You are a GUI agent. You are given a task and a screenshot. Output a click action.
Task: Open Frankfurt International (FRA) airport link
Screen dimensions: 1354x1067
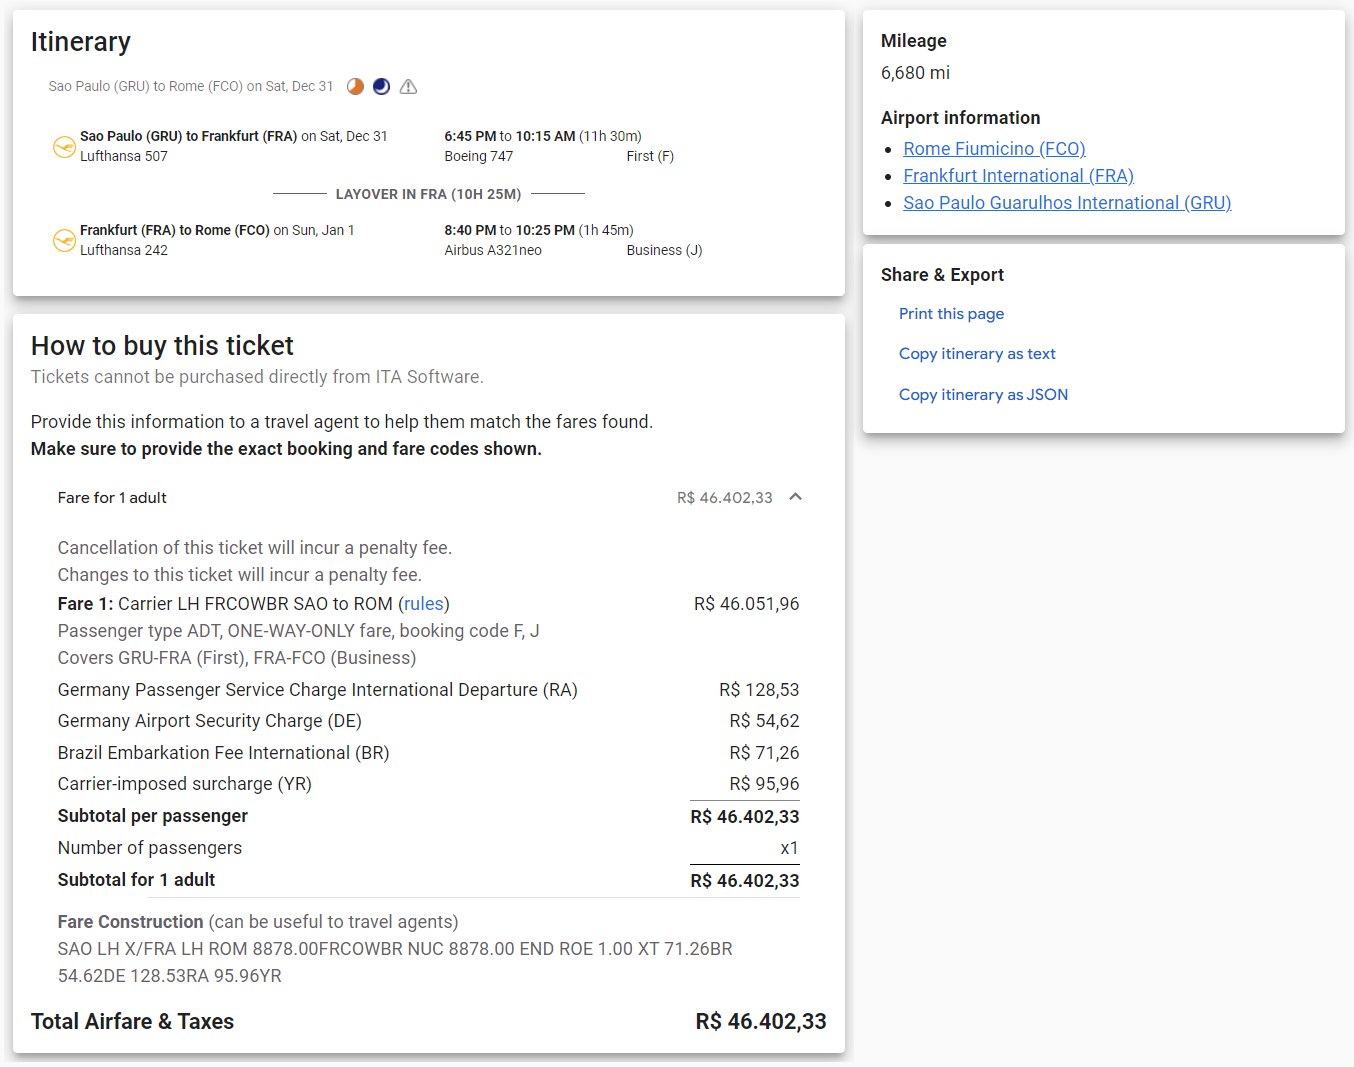coord(1018,176)
